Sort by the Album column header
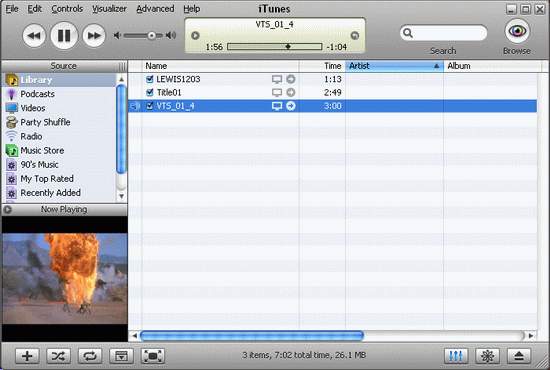Viewport: 550px width, 370px height. [492, 66]
